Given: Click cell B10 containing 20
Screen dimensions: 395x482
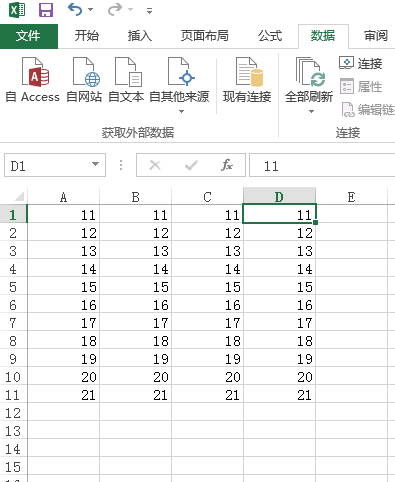Looking at the screenshot, I should 135,377.
